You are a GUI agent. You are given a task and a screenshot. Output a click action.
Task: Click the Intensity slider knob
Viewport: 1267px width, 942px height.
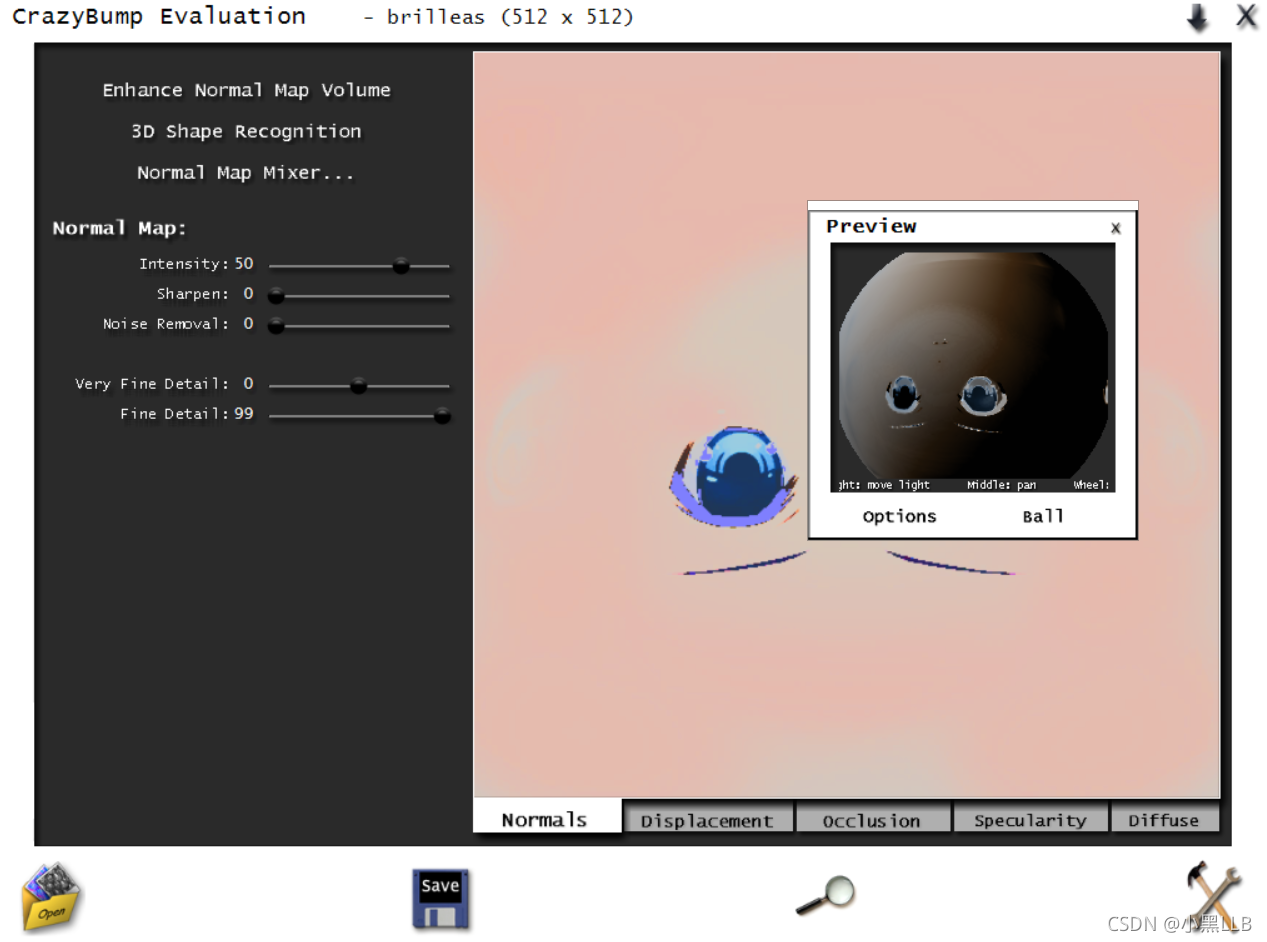click(401, 266)
